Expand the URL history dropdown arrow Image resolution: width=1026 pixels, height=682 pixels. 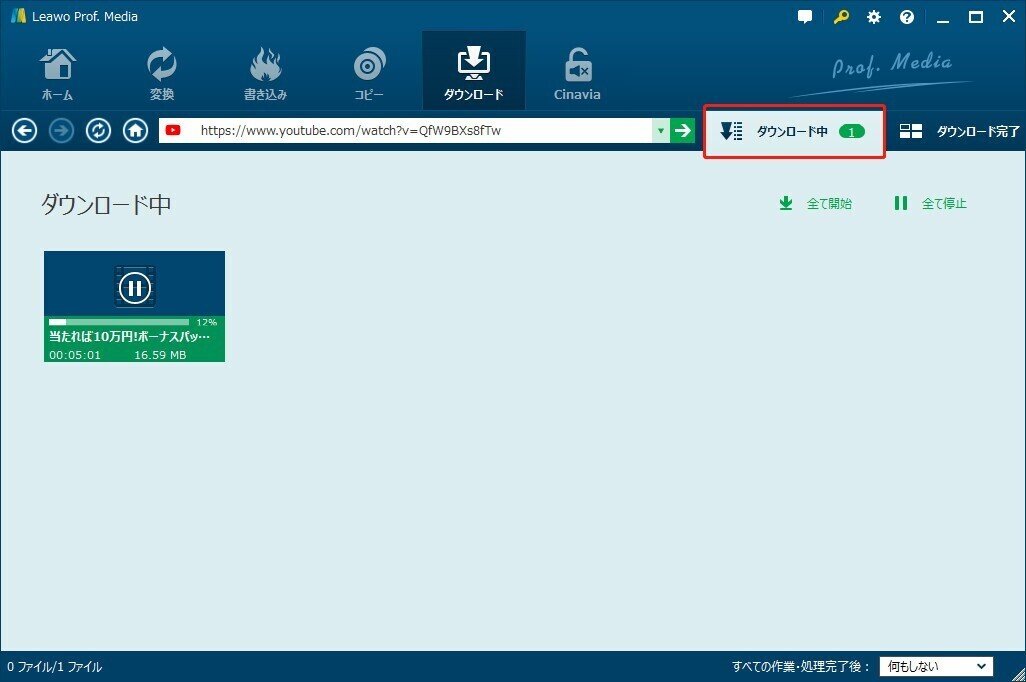(x=660, y=130)
